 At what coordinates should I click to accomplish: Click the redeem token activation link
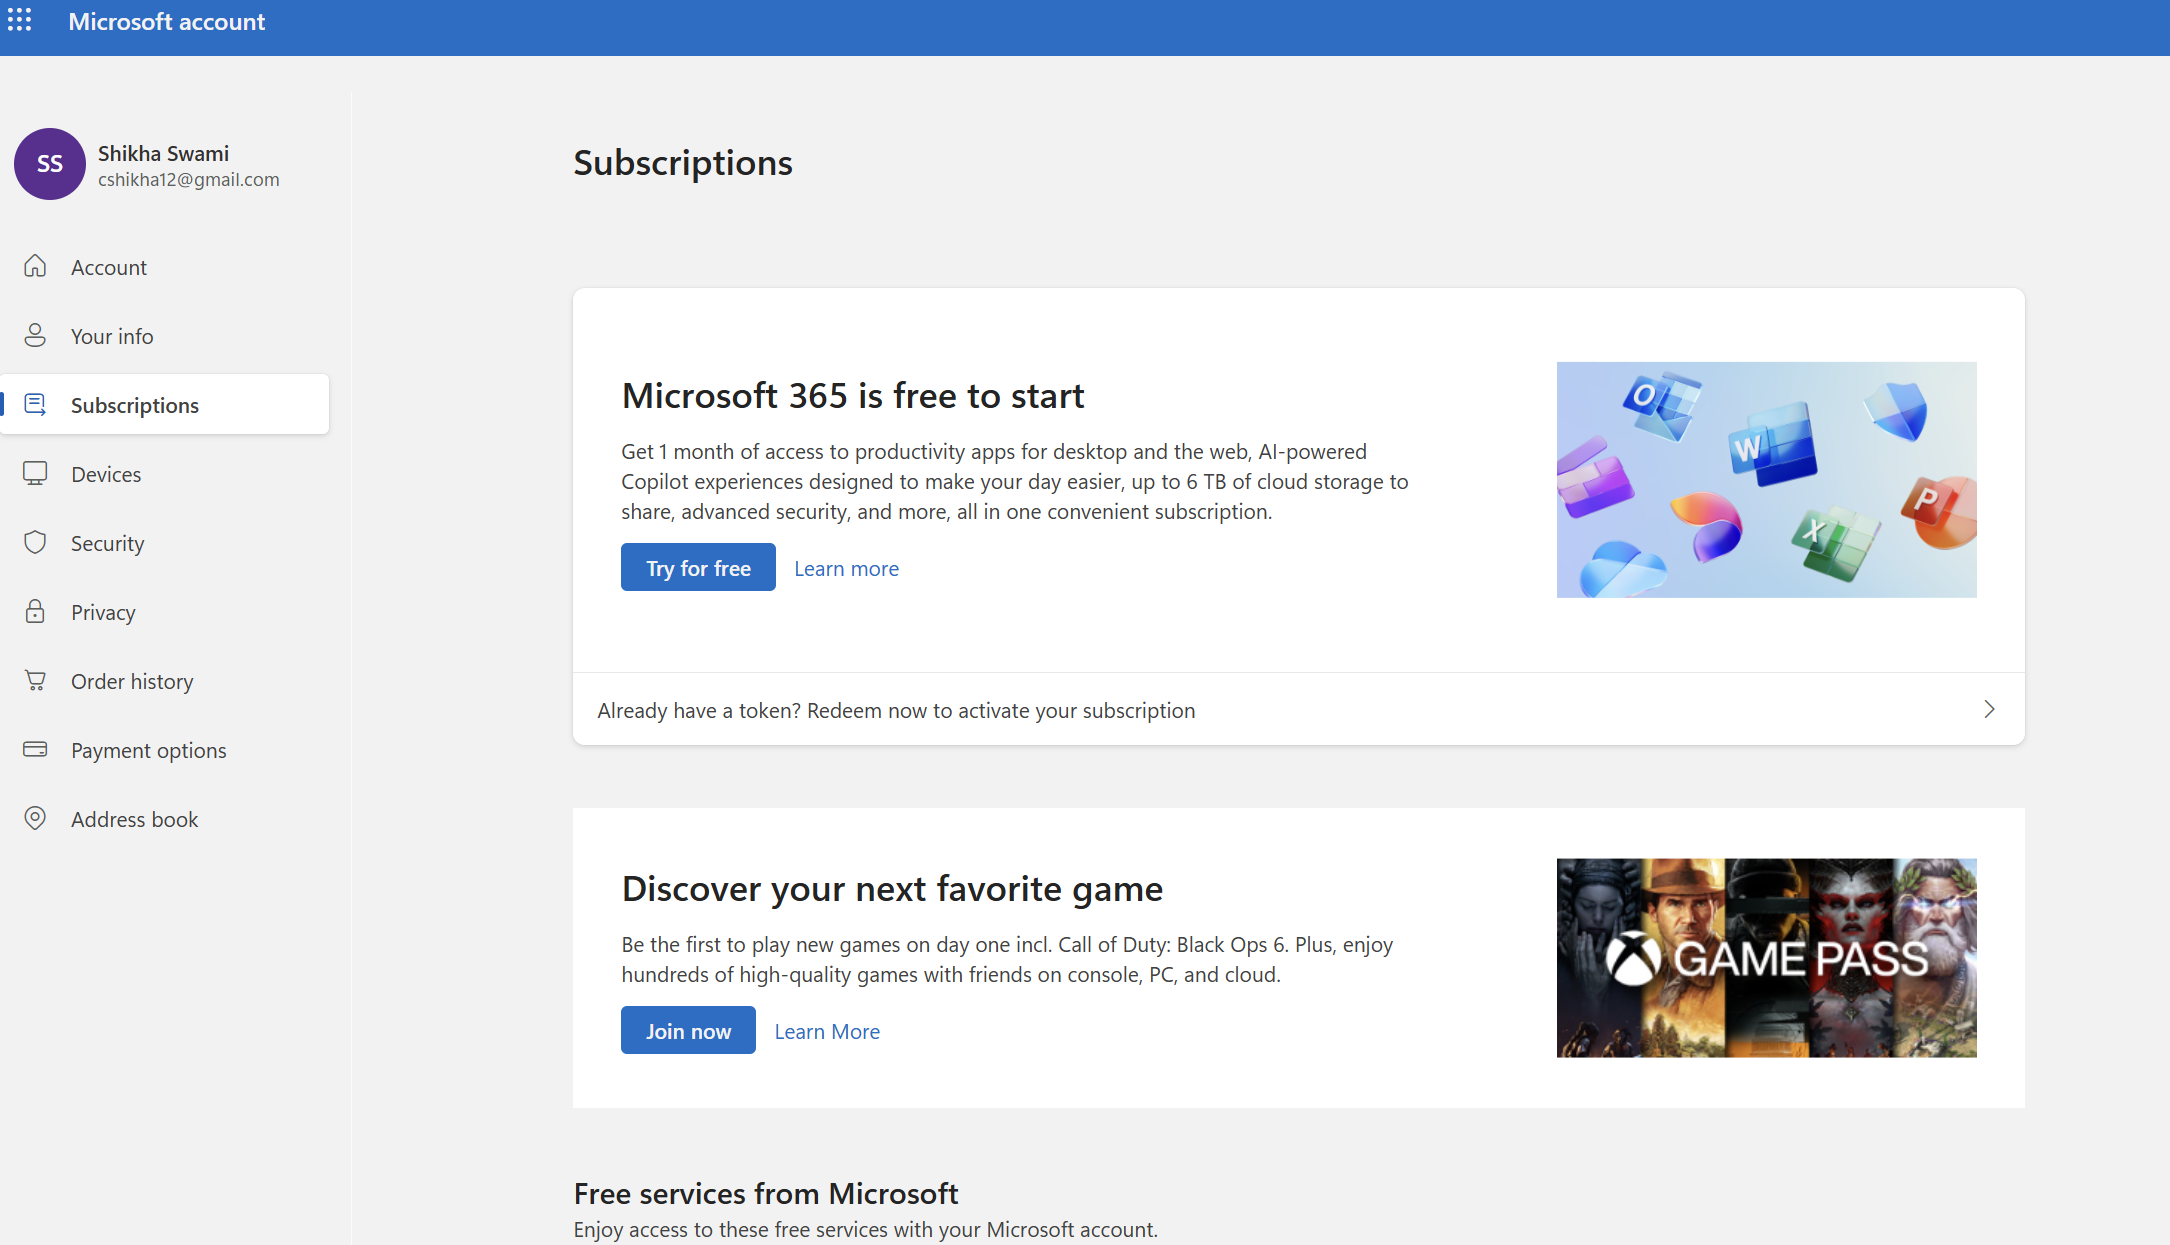point(896,710)
